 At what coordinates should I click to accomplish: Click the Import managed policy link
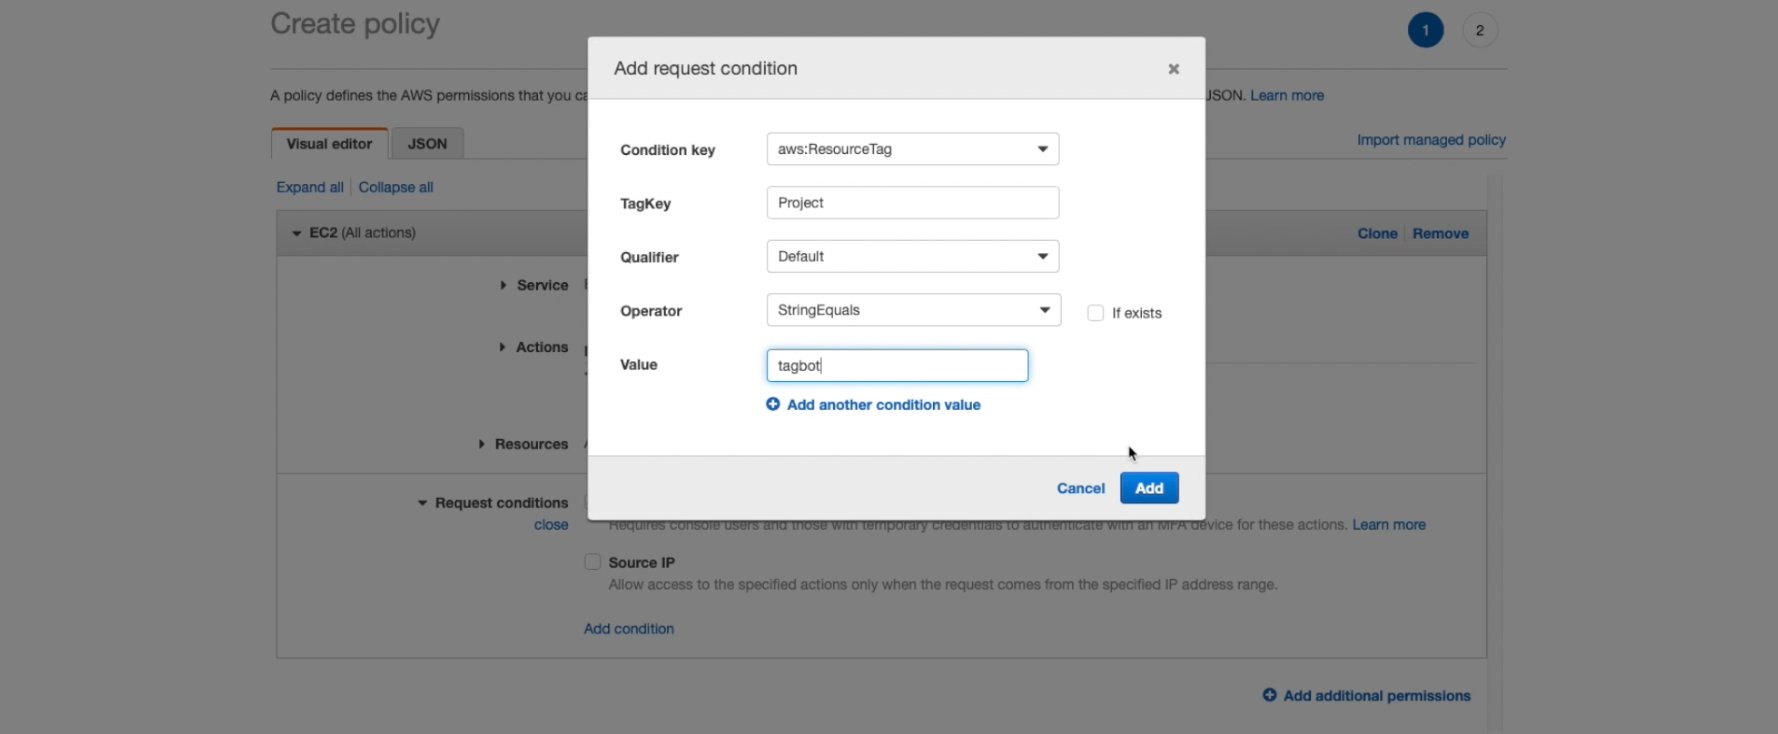click(1431, 140)
